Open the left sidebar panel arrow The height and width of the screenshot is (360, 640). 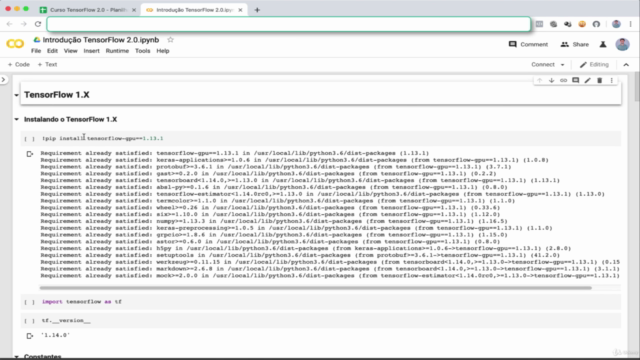point(4,80)
